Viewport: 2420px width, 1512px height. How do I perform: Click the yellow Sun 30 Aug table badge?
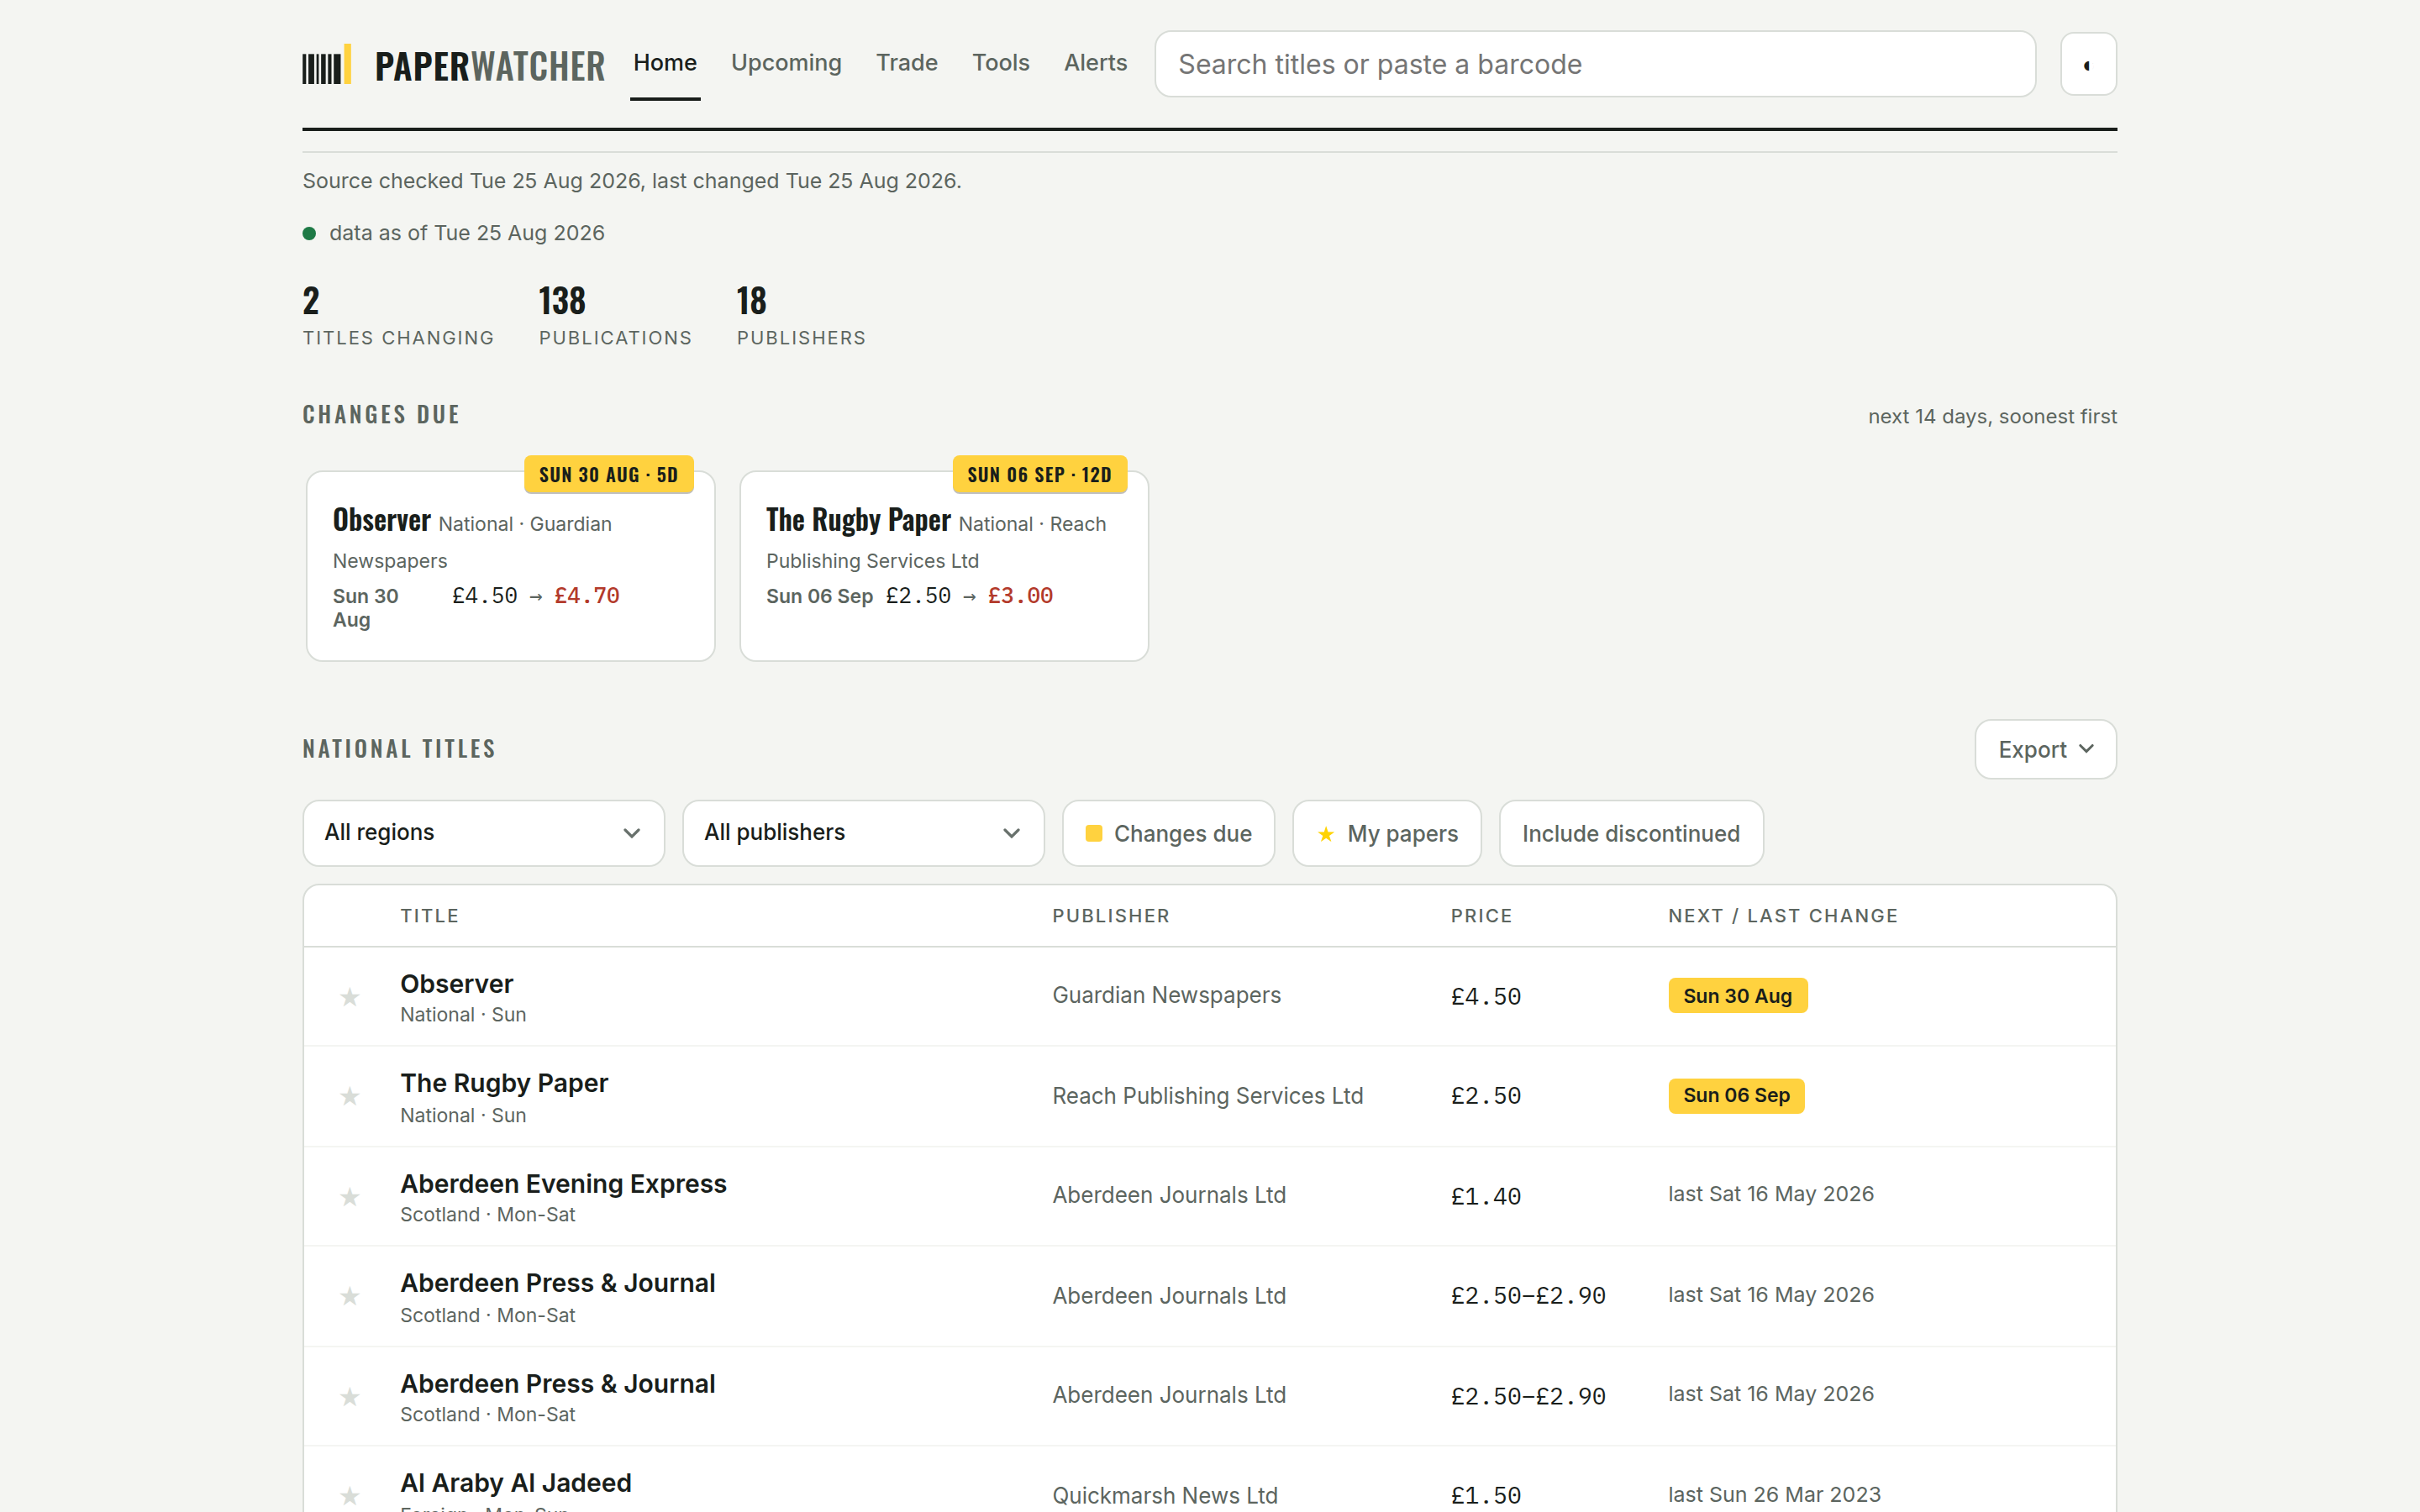[1738, 996]
